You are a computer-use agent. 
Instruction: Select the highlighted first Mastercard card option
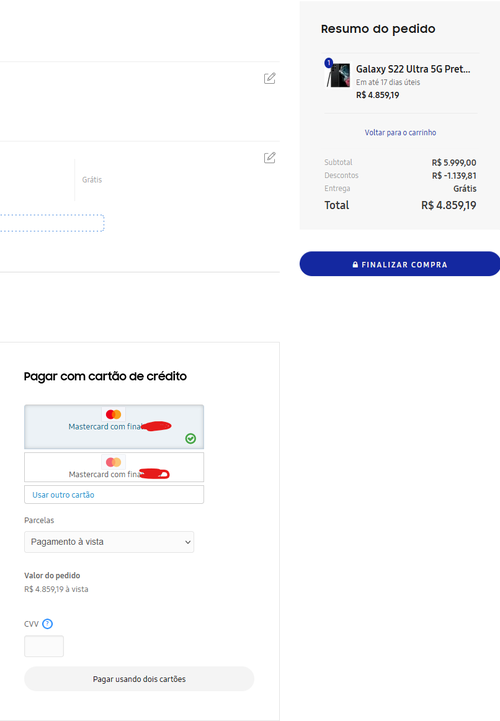click(114, 427)
